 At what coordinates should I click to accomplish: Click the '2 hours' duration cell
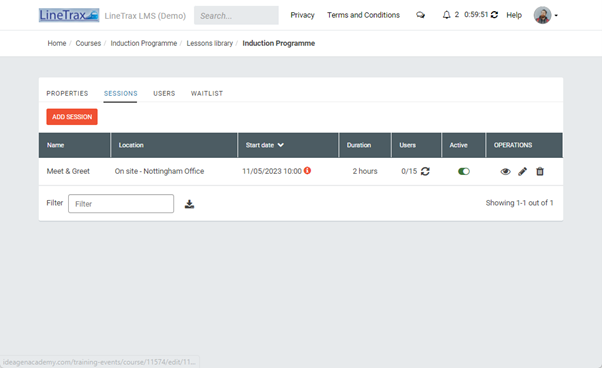point(365,171)
